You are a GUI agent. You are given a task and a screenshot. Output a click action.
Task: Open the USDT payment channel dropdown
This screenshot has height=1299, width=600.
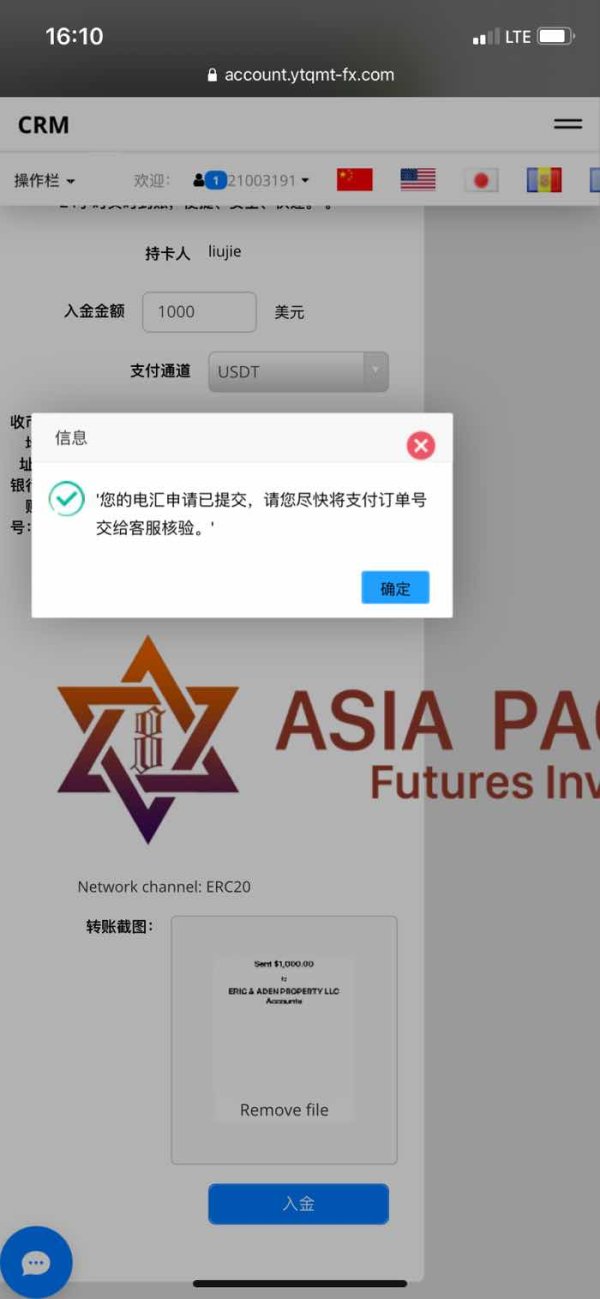298,371
